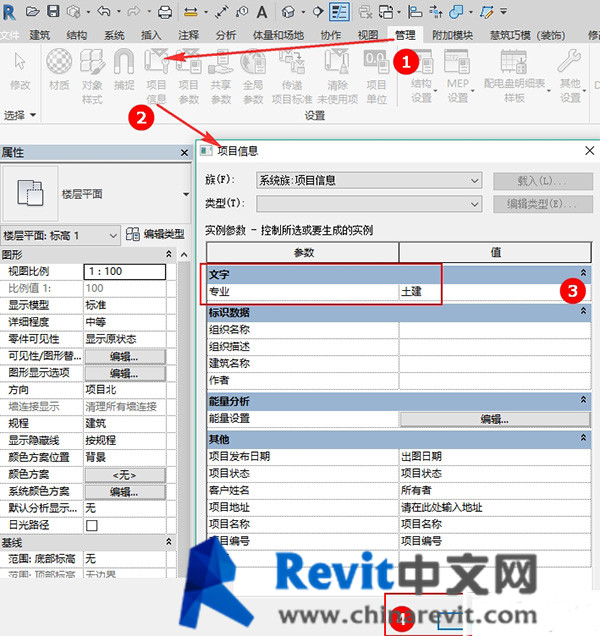Click the 专业 value cell showing 土建
The width and height of the screenshot is (600, 636).
pyautogui.click(x=495, y=292)
